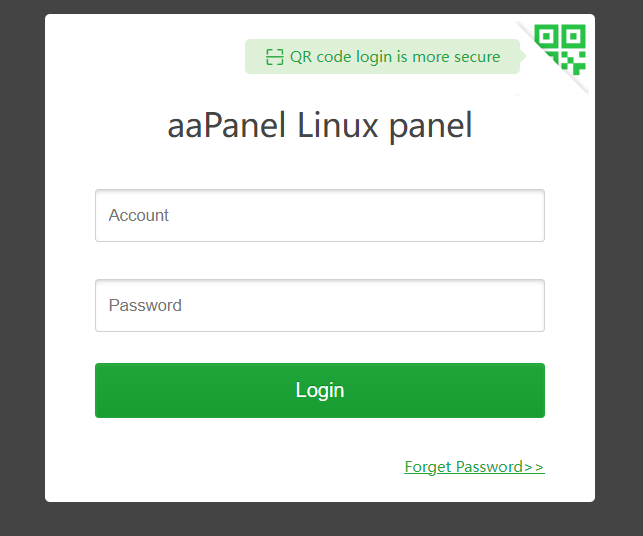
Task: Submit the form with the Login button
Action: pyautogui.click(x=320, y=390)
